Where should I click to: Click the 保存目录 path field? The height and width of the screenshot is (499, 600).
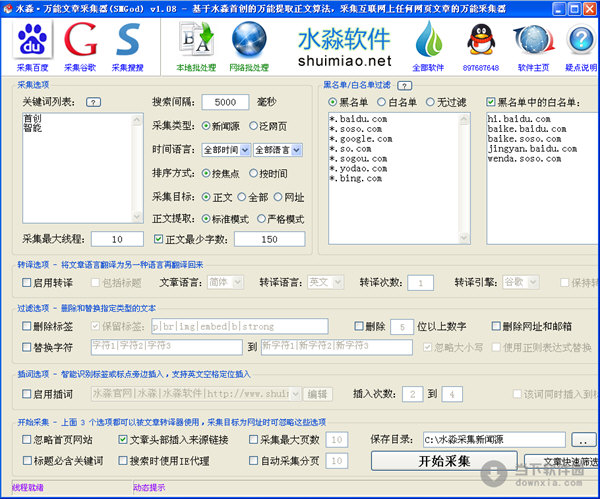(494, 440)
